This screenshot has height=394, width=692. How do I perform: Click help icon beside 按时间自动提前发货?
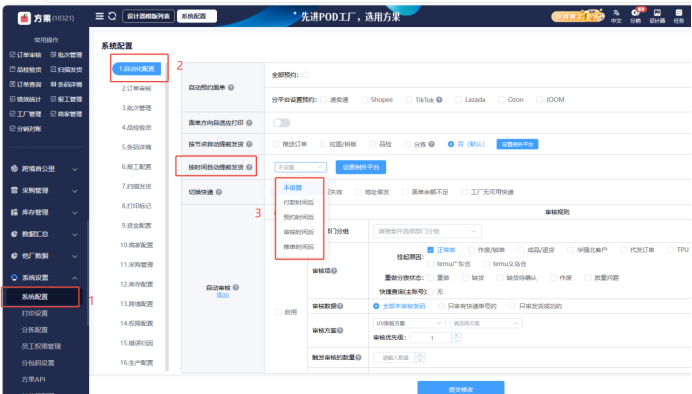249,167
